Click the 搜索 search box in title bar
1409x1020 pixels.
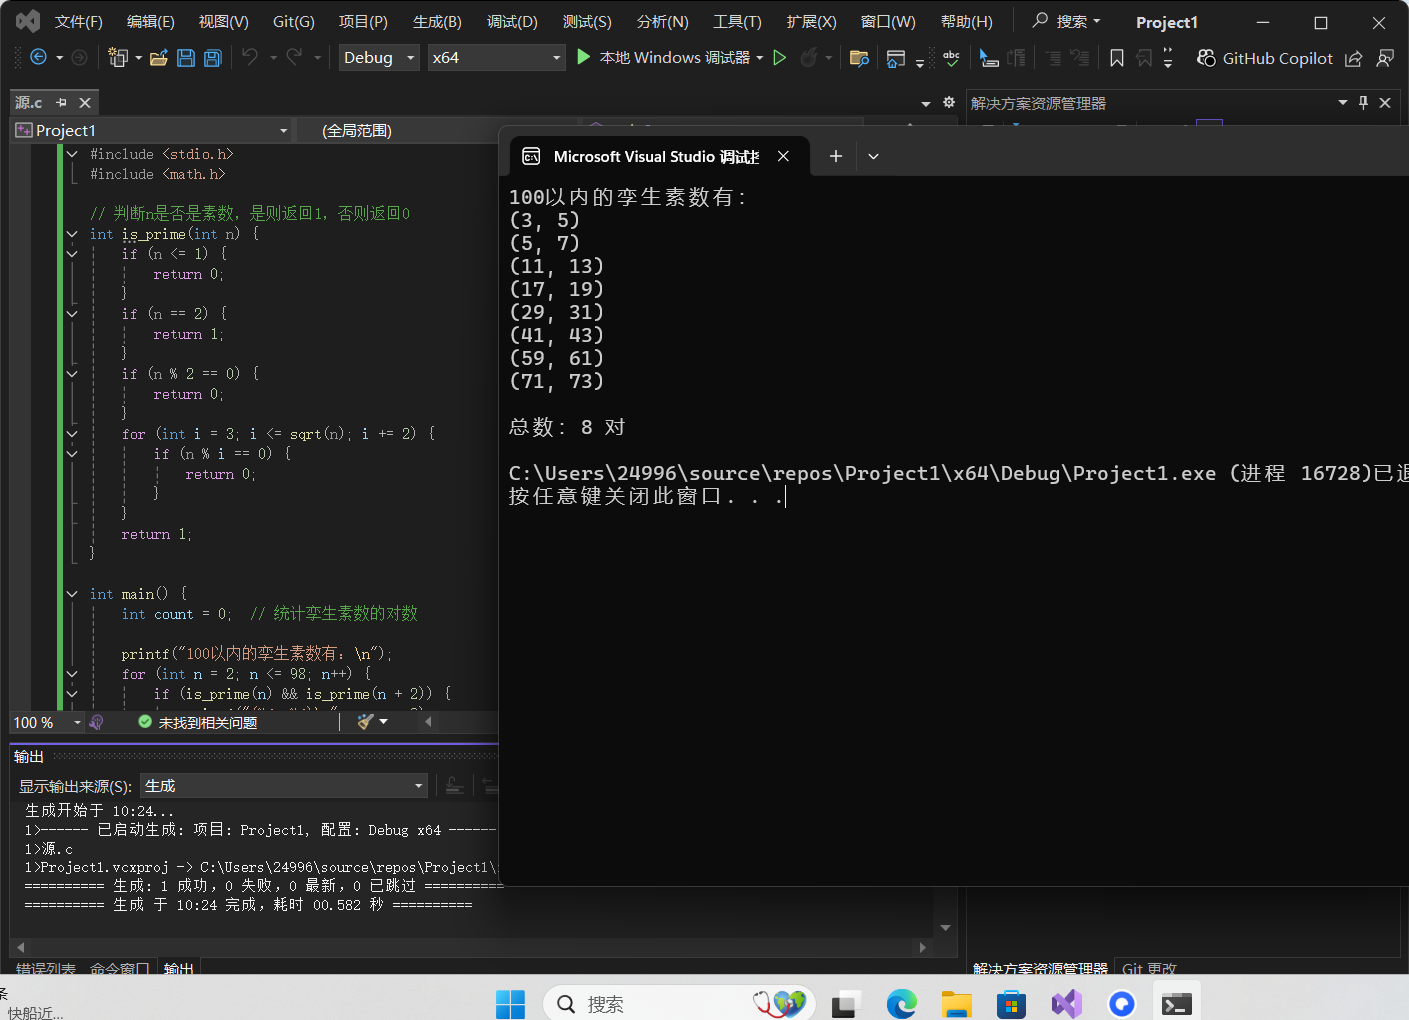click(1066, 21)
